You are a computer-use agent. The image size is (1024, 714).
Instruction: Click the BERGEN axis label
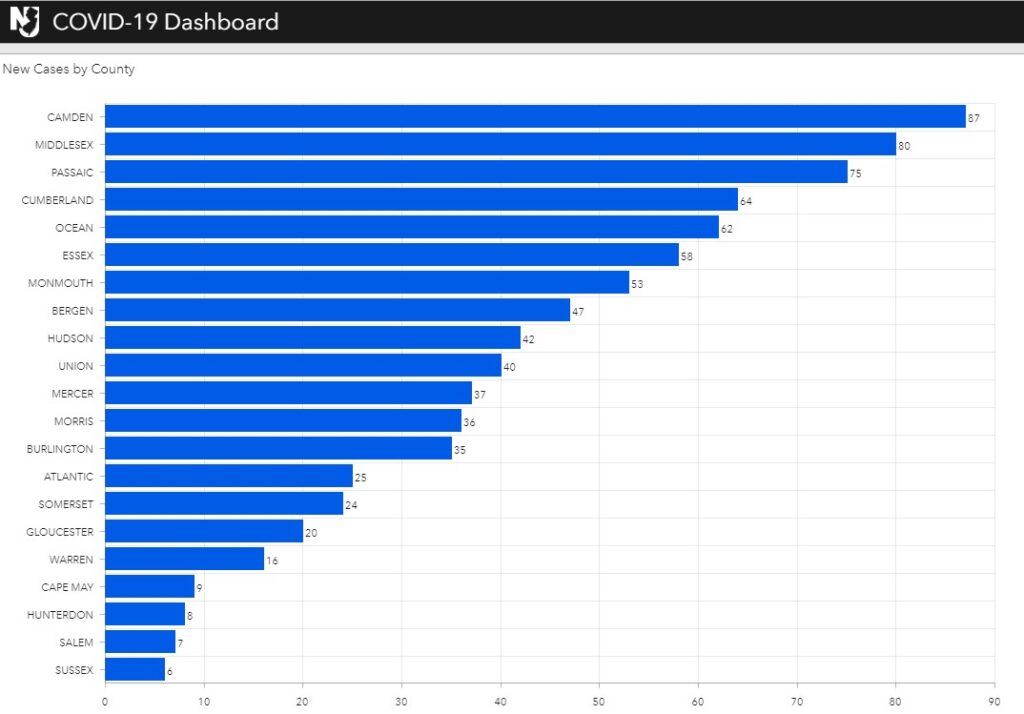pyautogui.click(x=72, y=310)
